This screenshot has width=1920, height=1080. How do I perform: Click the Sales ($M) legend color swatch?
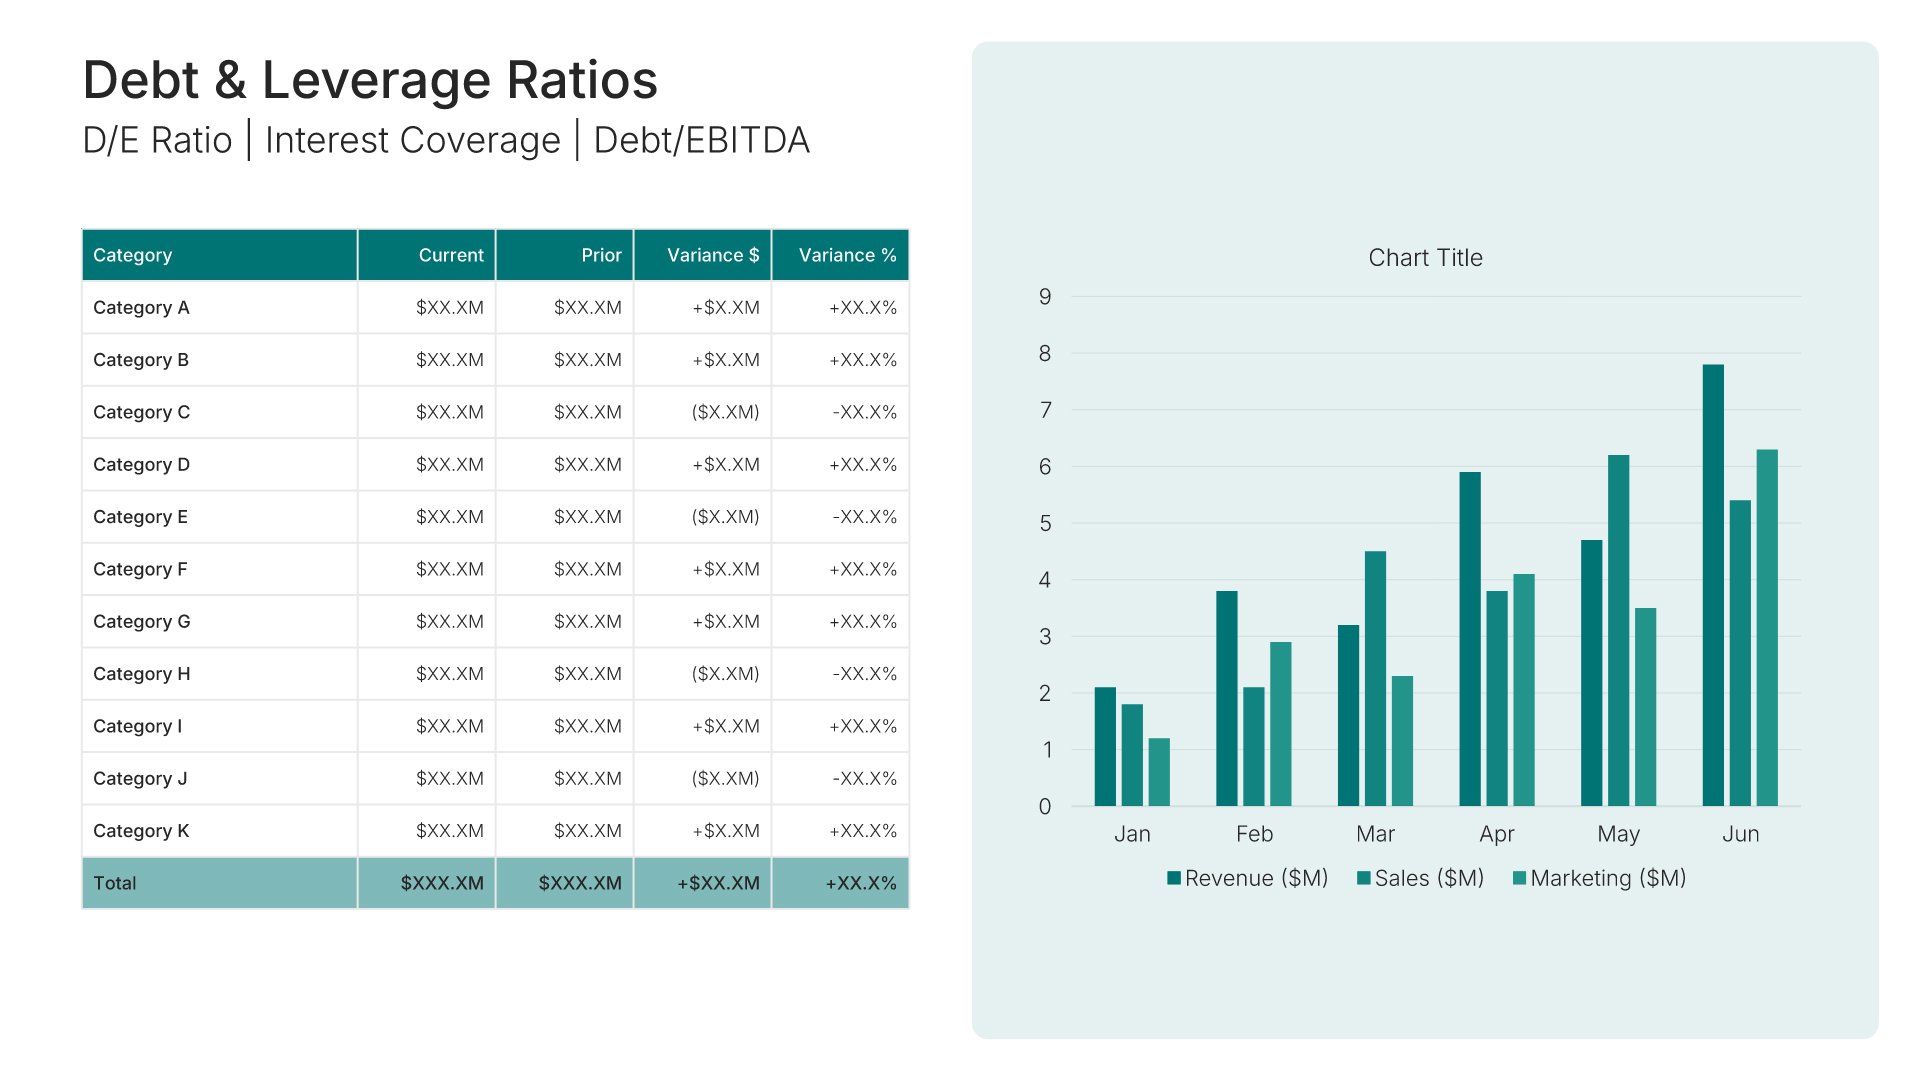pyautogui.click(x=1363, y=878)
